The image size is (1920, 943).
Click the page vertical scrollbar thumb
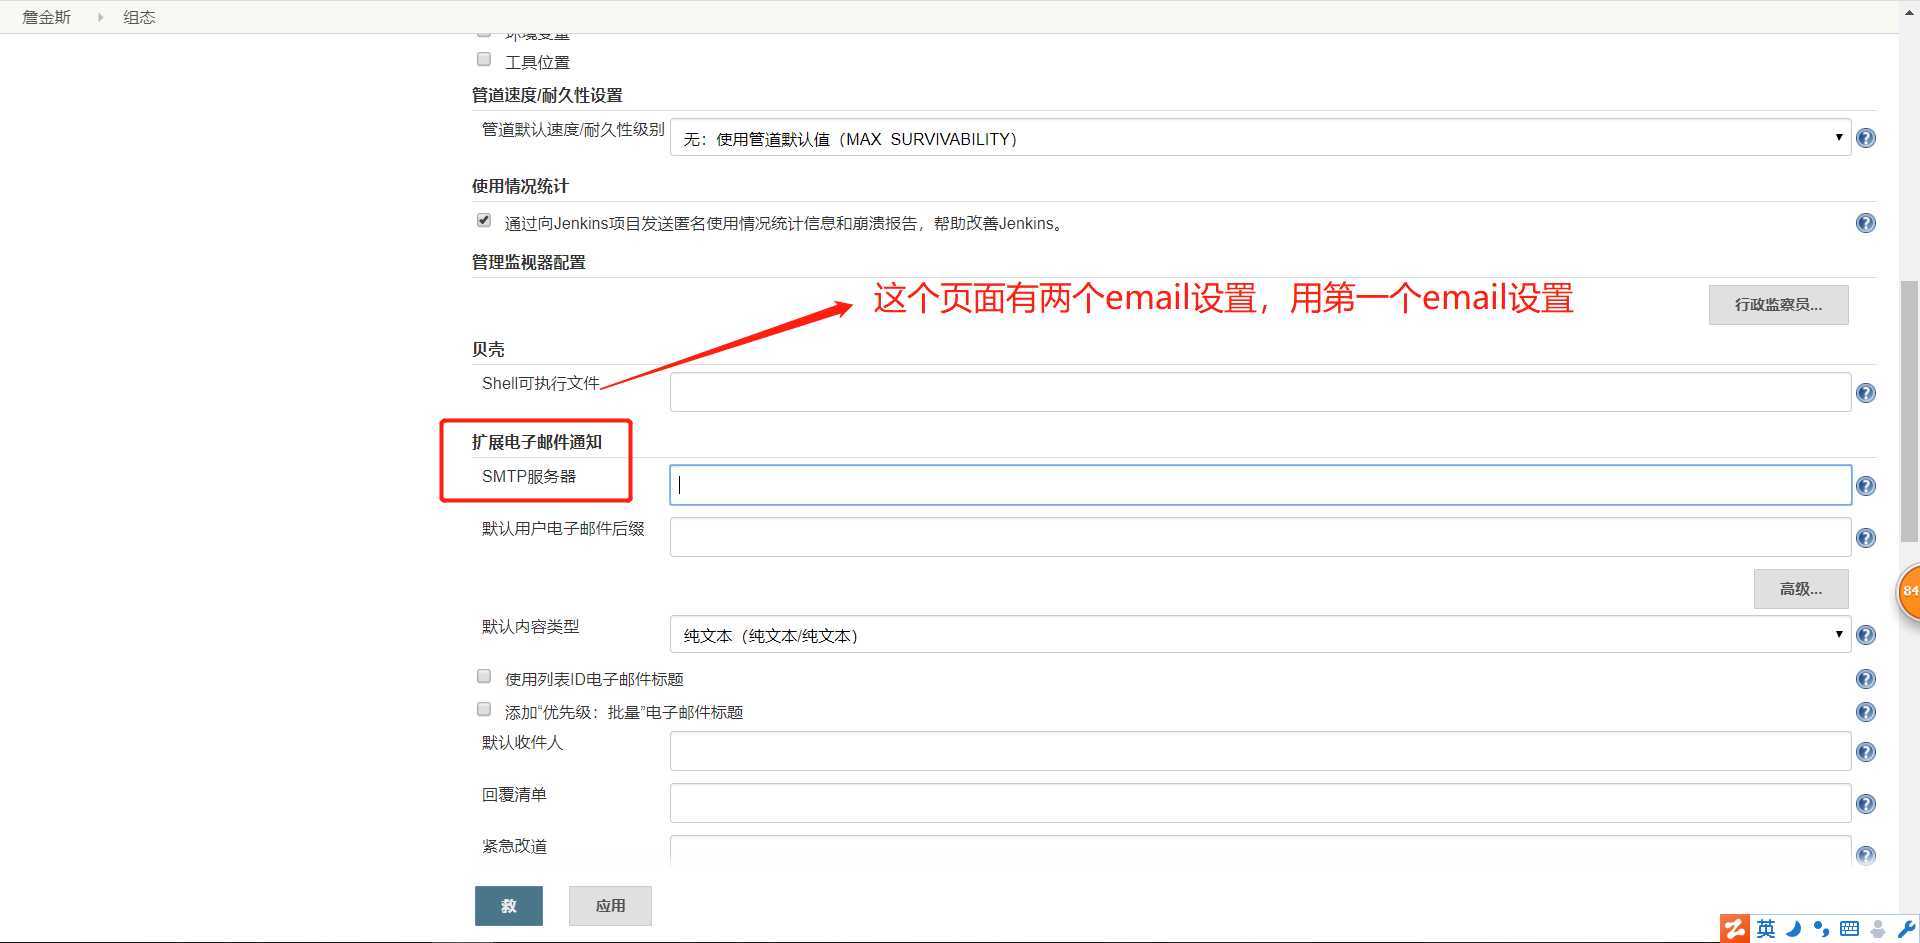1909,411
